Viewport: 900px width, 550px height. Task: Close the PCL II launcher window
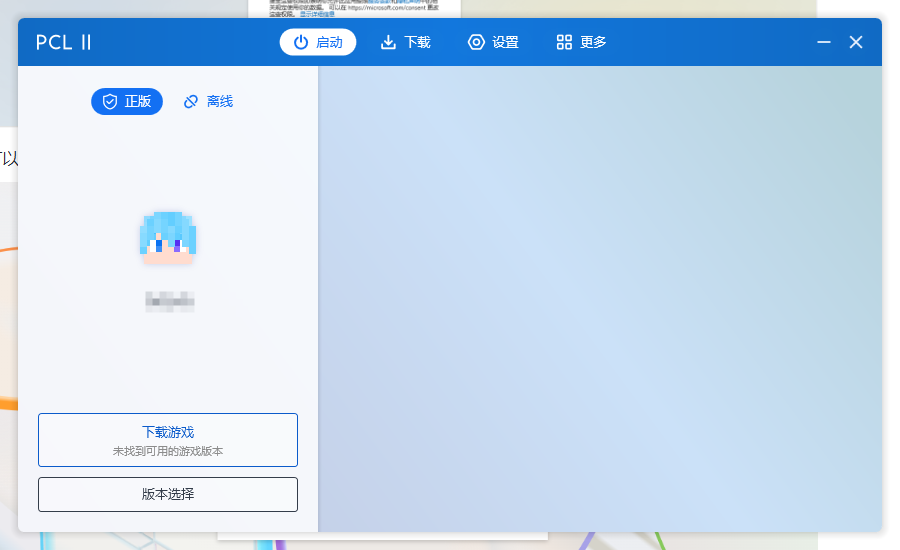[x=856, y=42]
